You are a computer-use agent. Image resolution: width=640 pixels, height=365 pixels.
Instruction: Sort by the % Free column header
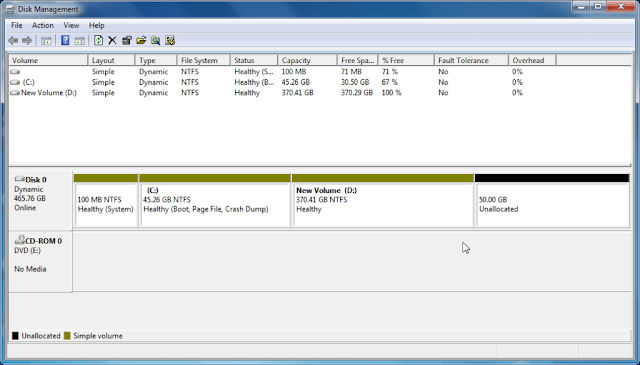pyautogui.click(x=406, y=60)
